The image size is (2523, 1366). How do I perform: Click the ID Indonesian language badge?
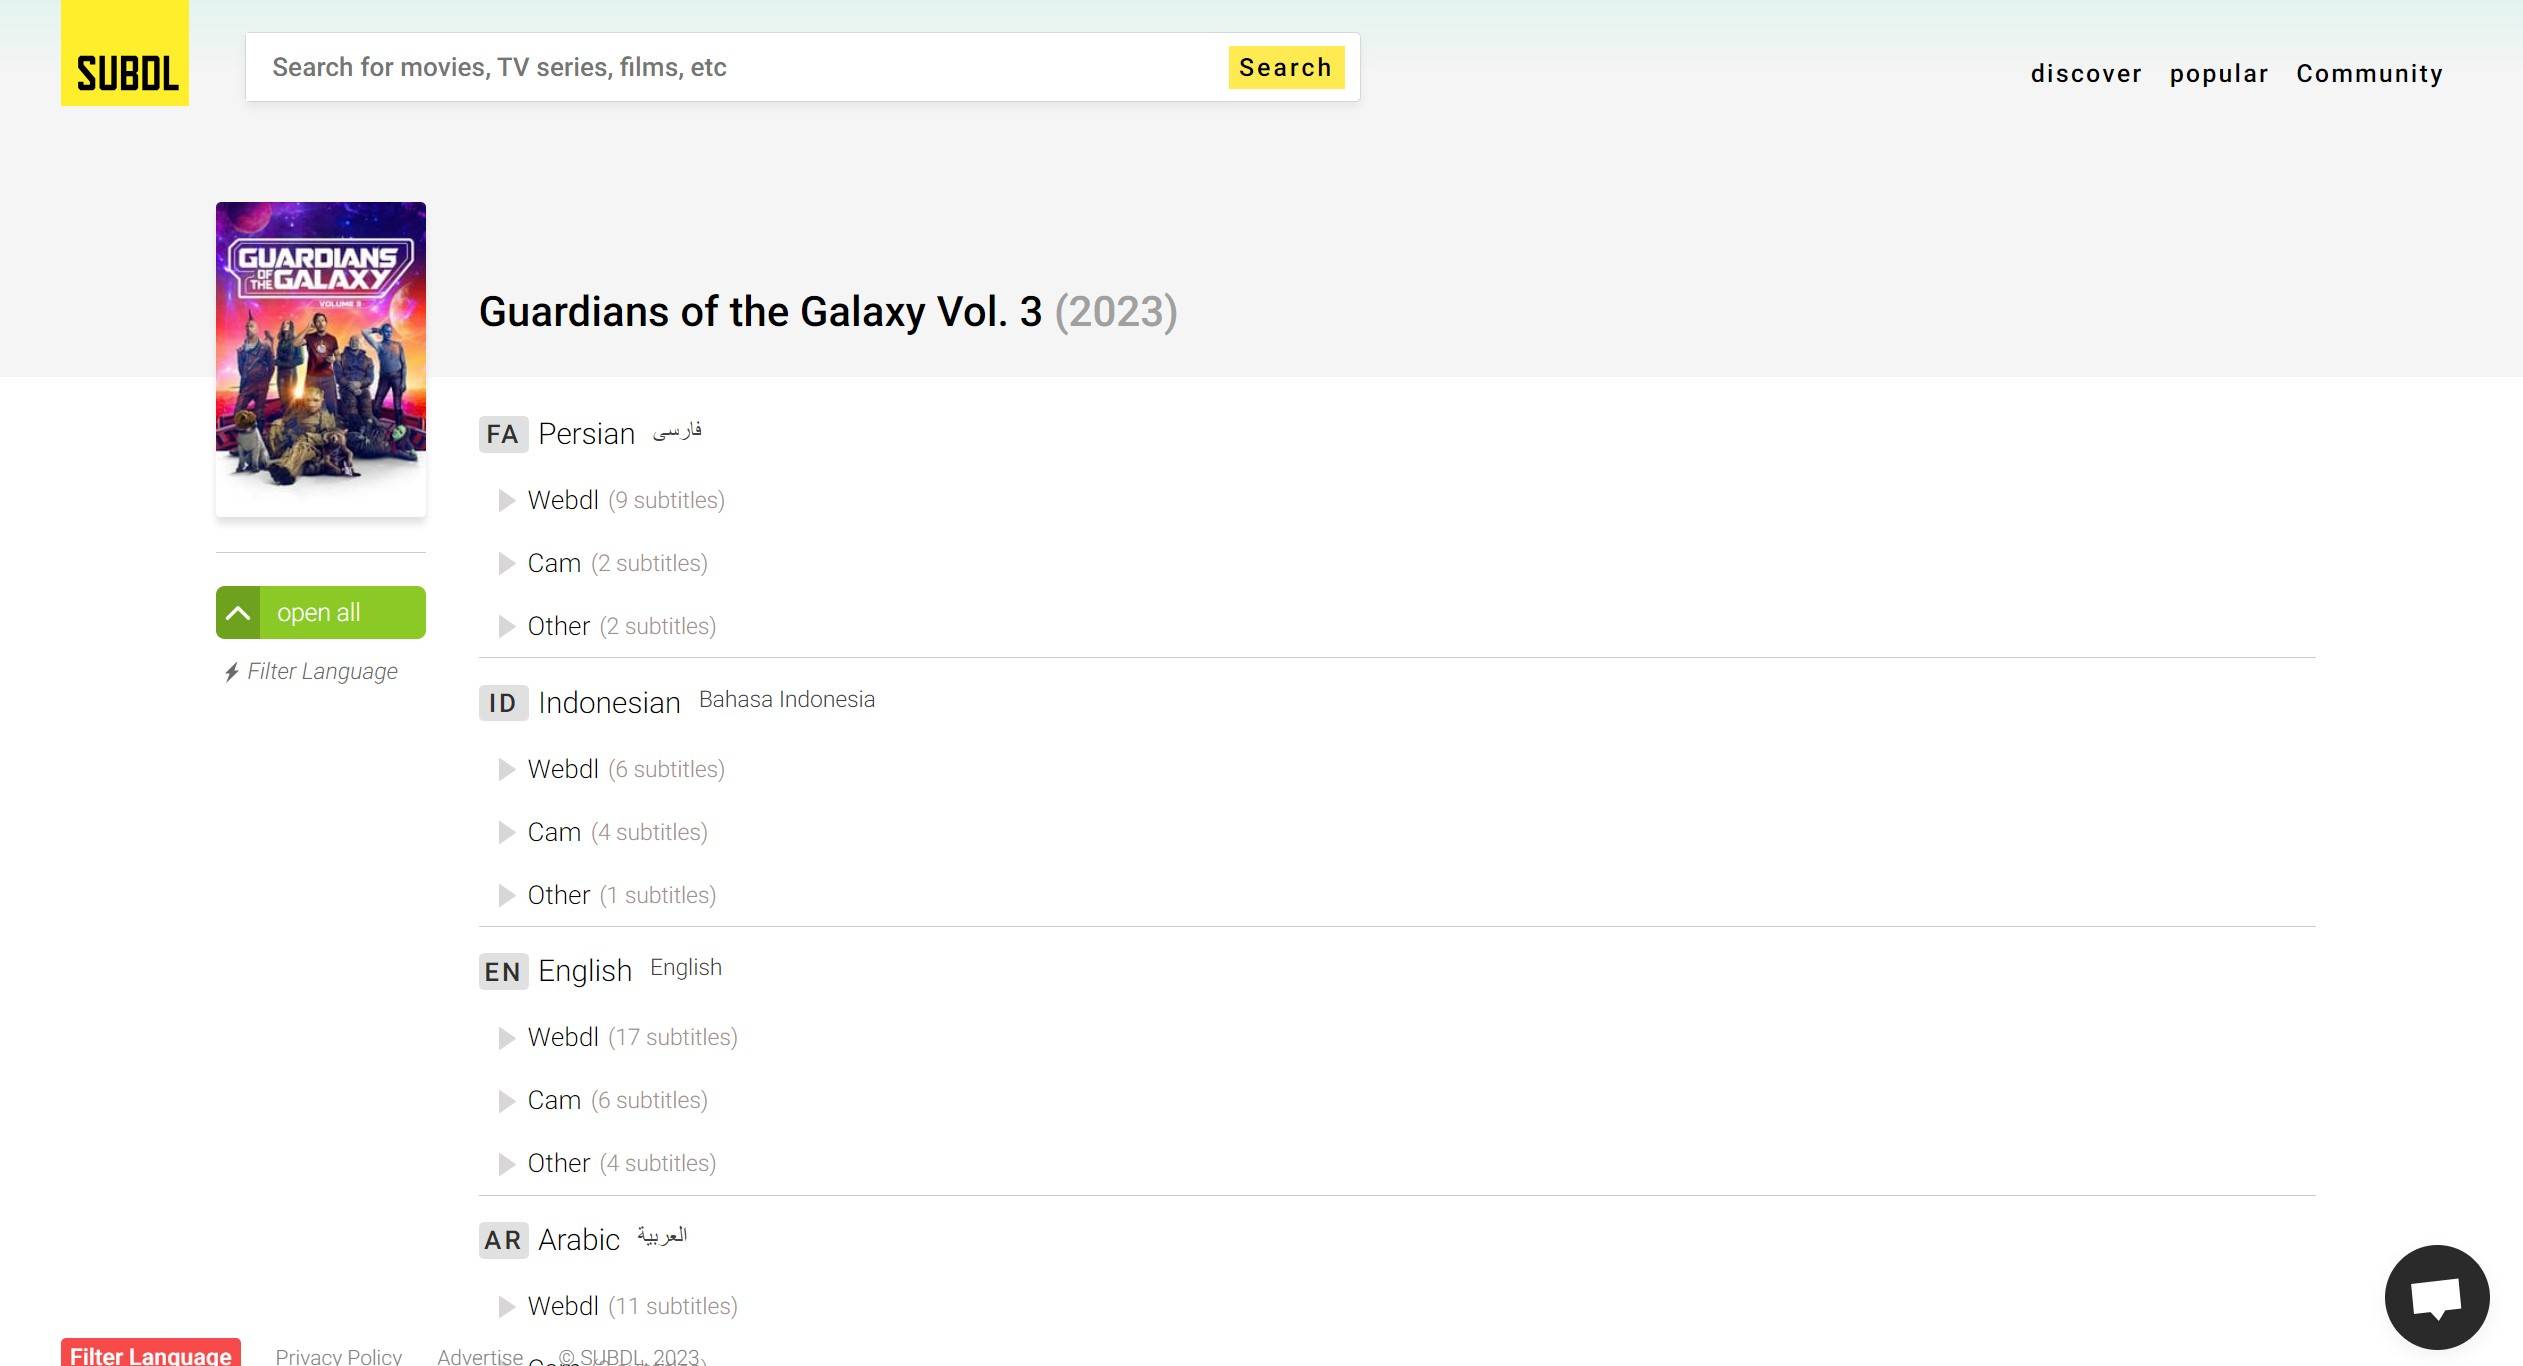503,703
